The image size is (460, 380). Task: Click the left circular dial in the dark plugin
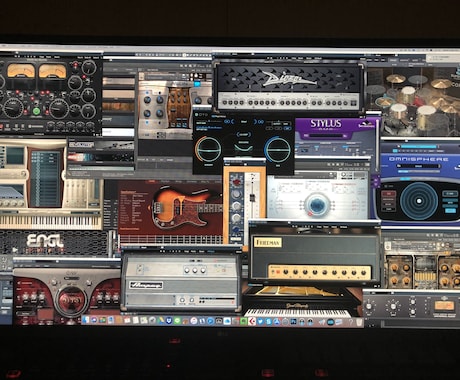point(209,150)
